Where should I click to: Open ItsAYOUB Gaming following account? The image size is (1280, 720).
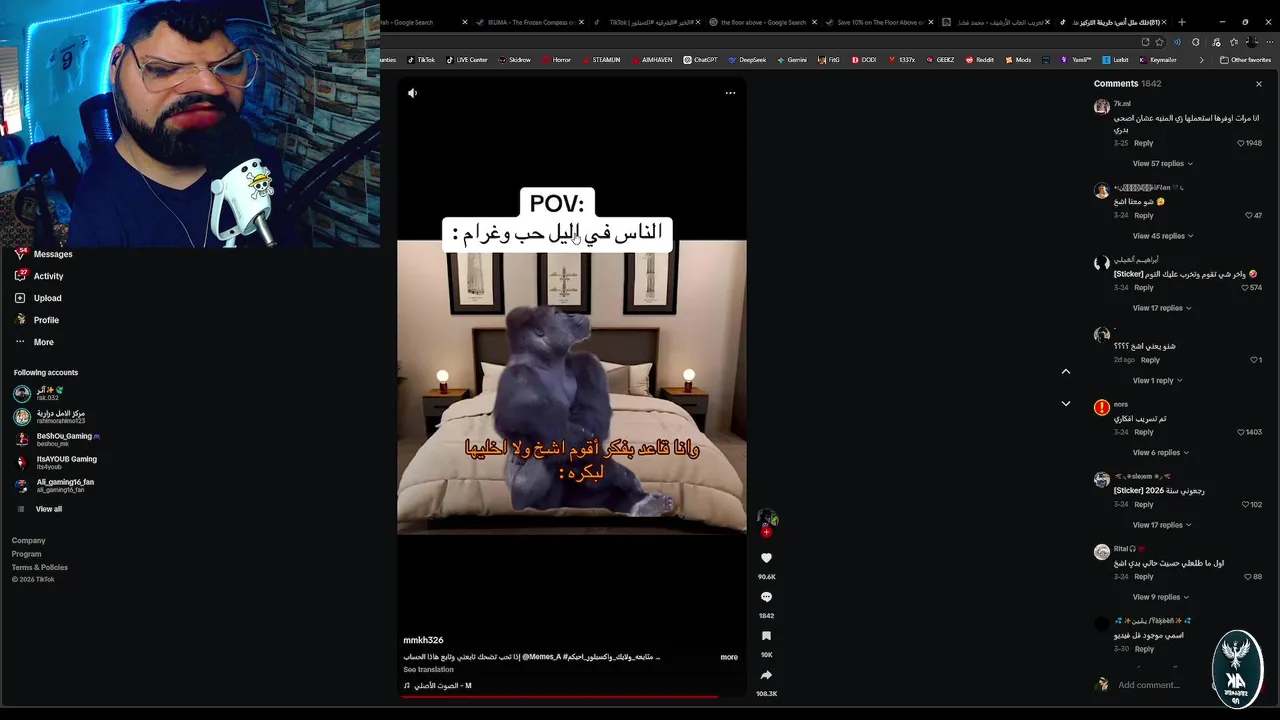click(55, 462)
